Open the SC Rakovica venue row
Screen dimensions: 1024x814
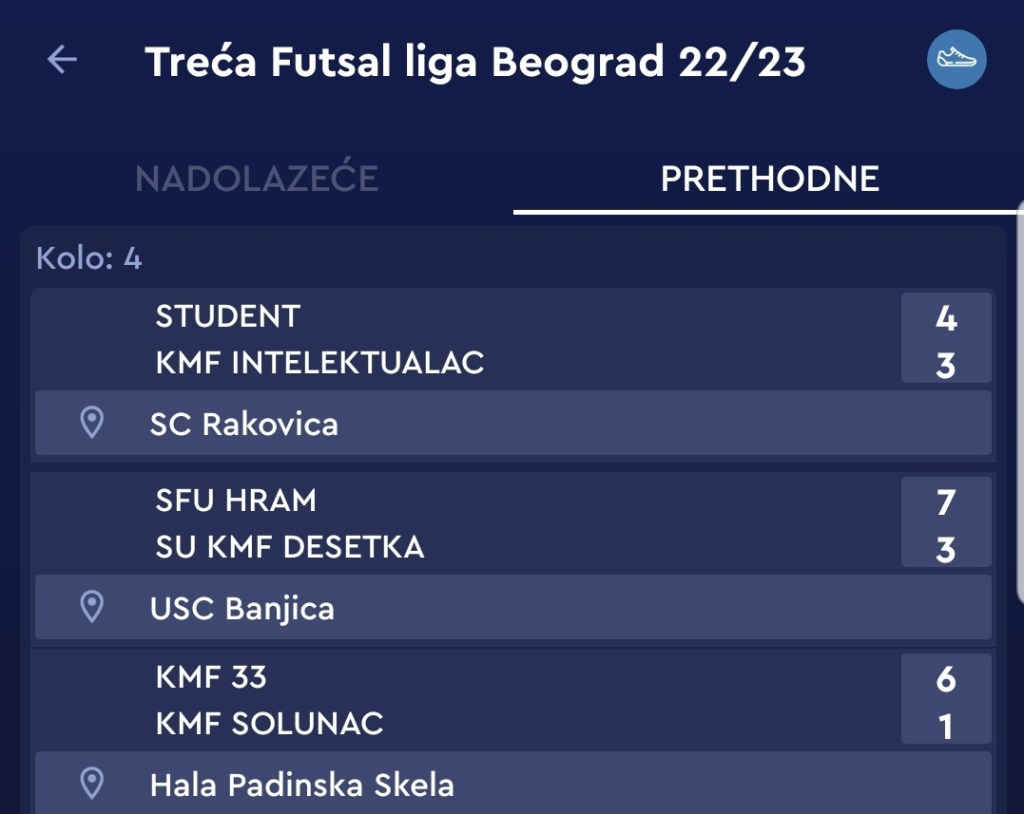point(513,423)
